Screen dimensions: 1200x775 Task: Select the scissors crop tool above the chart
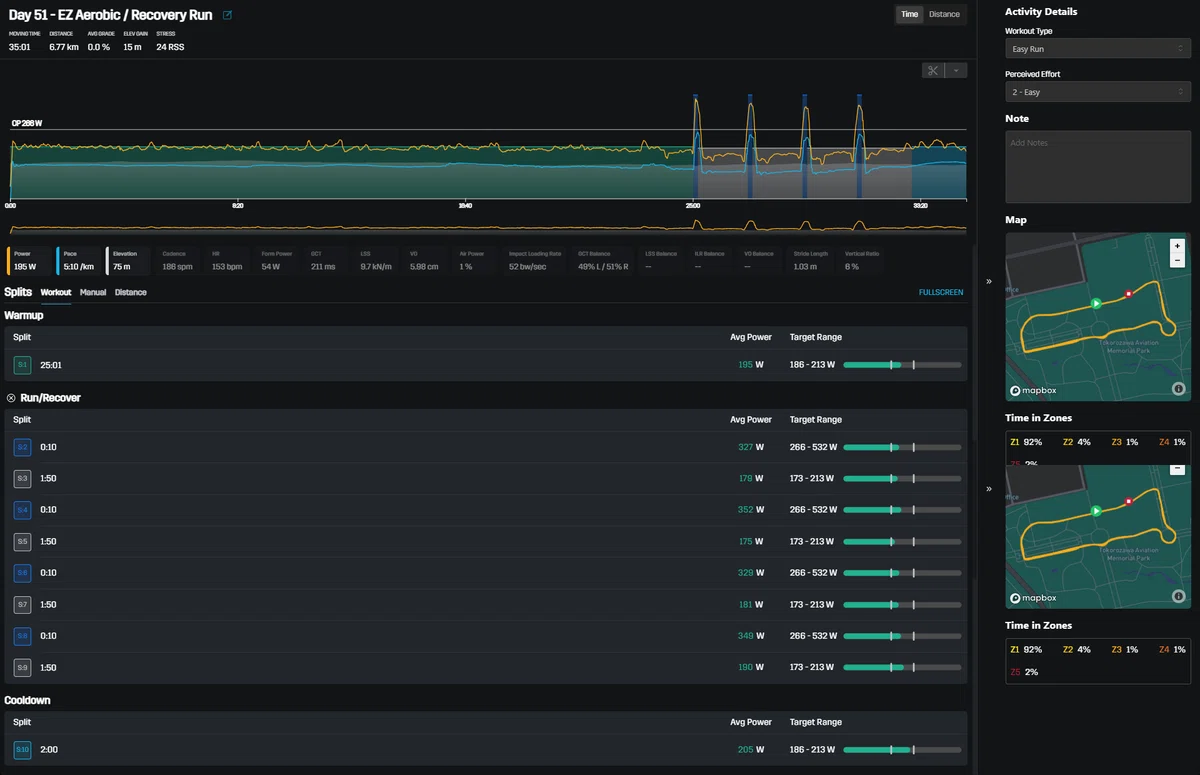[933, 70]
